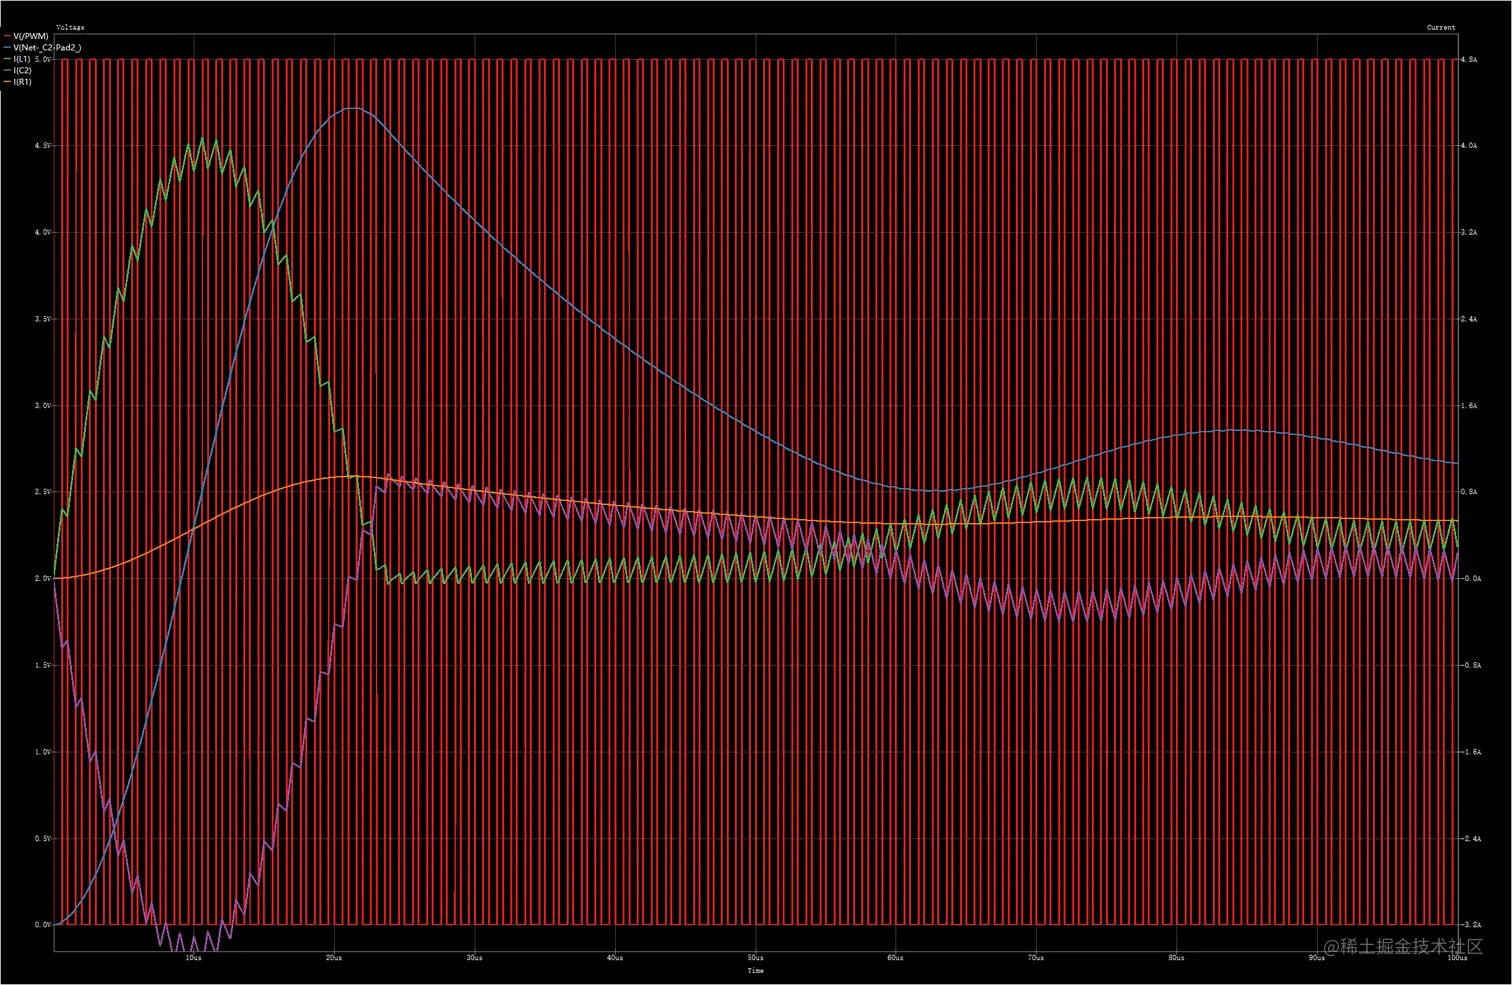The width and height of the screenshot is (1512, 985).
Task: Click the gray color marker beside I(C2)
Action: click(6, 70)
